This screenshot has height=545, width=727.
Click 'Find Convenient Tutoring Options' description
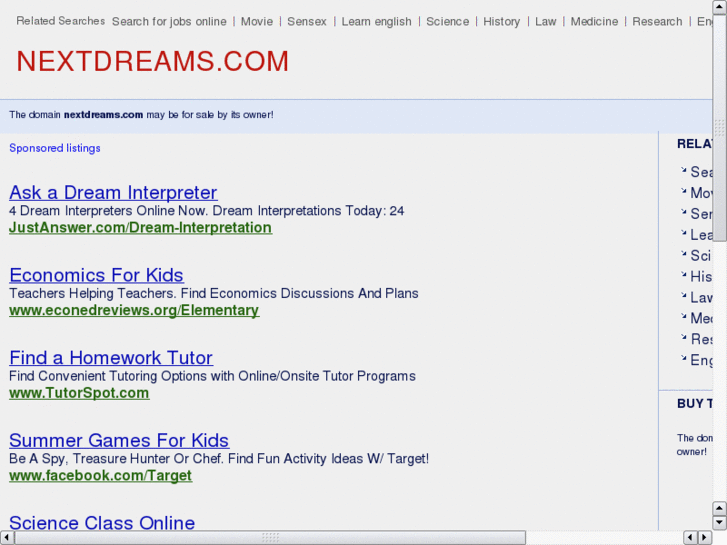point(212,376)
